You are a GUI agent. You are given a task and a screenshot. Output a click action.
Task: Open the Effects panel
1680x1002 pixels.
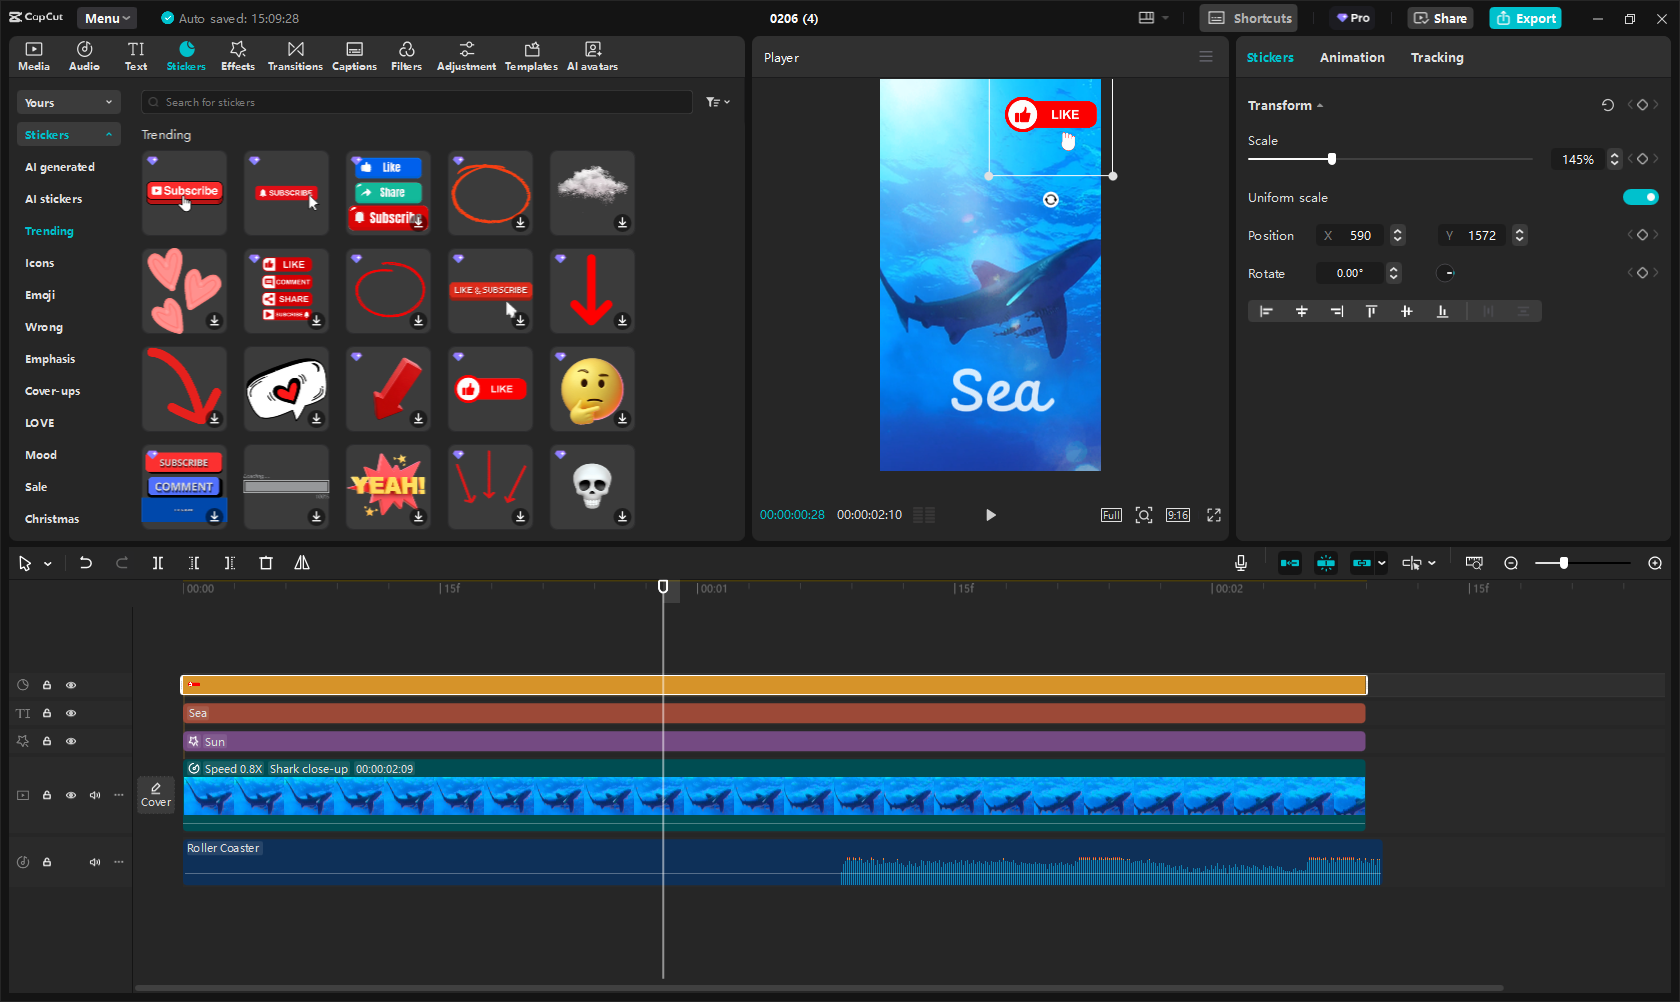point(237,56)
